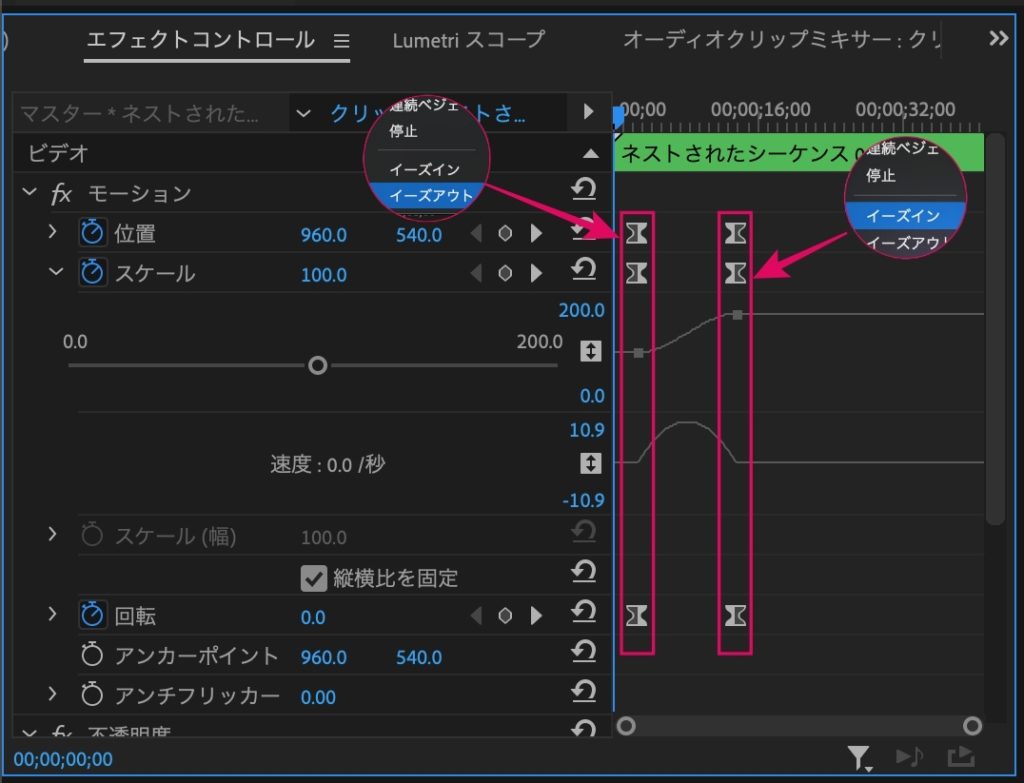Toggle the 位置 stopwatch animation
This screenshot has height=783, width=1024.
92,233
